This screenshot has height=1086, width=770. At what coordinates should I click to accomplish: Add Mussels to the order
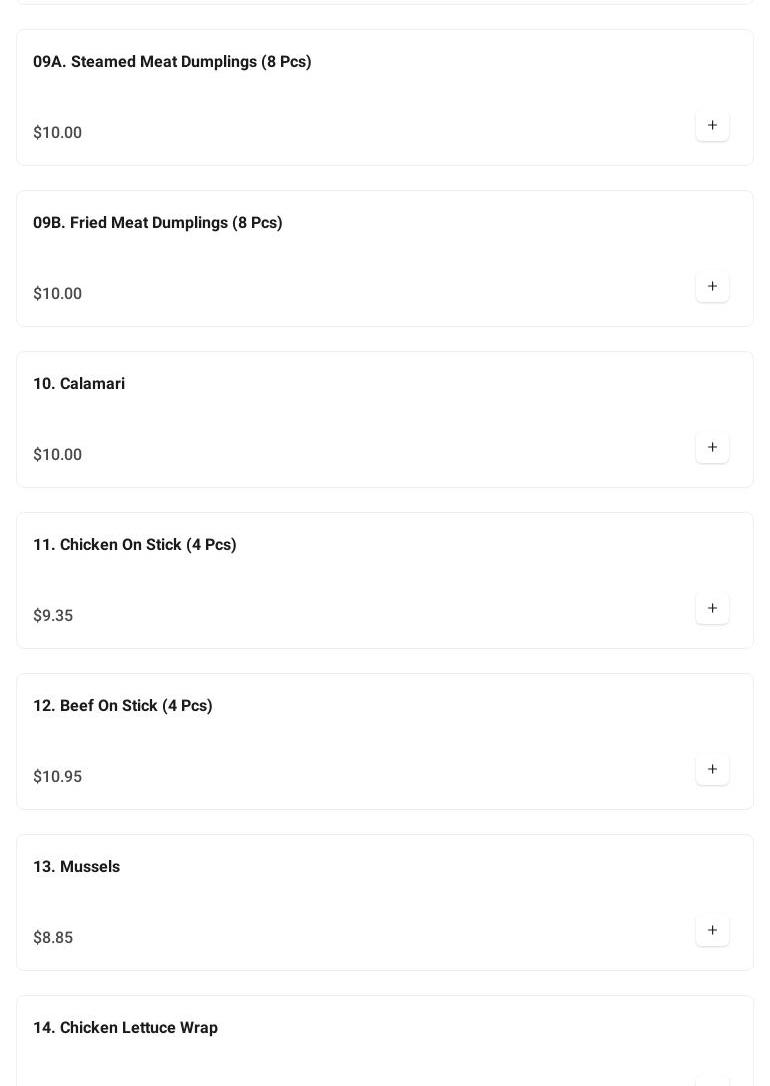(712, 931)
